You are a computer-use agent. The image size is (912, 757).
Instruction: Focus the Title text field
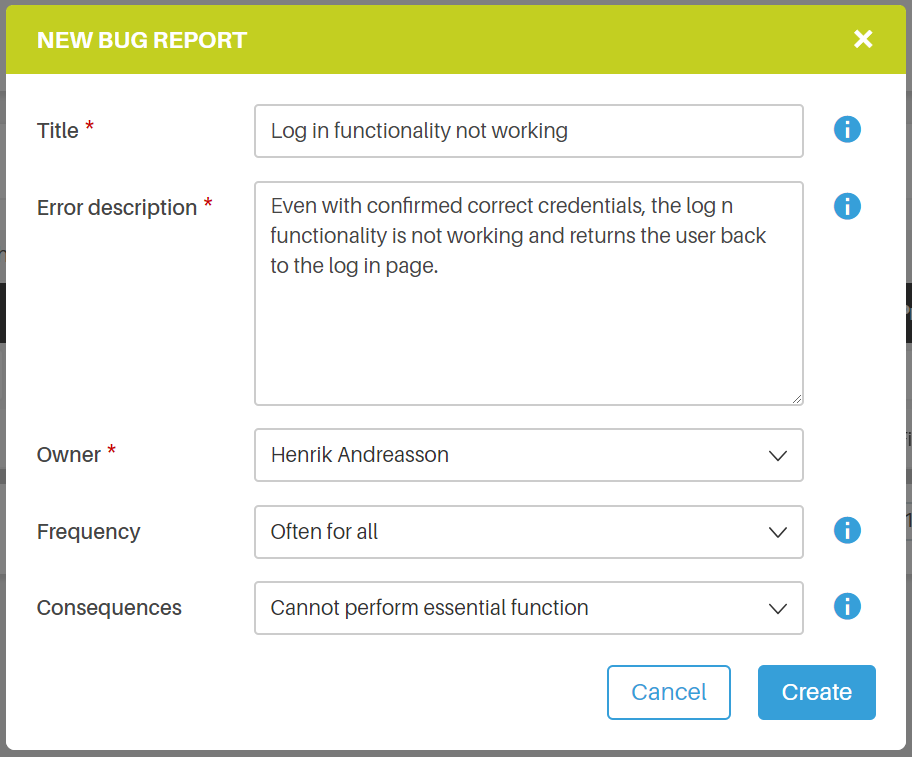point(529,131)
